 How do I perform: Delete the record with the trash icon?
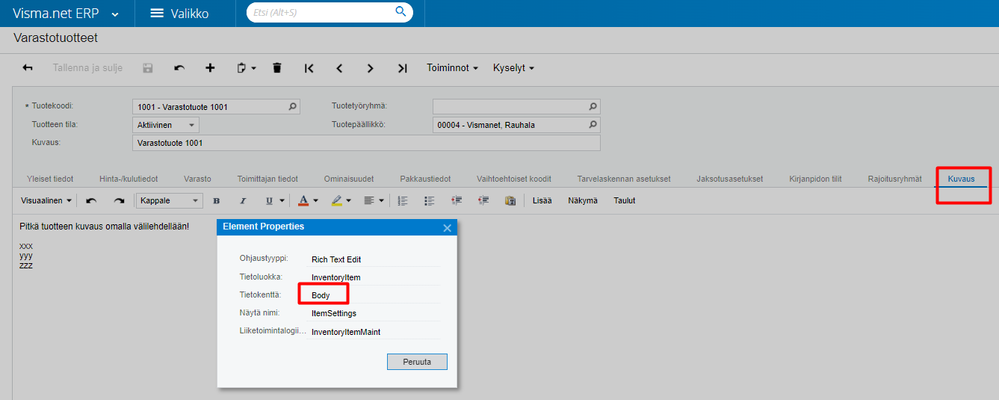[x=277, y=68]
